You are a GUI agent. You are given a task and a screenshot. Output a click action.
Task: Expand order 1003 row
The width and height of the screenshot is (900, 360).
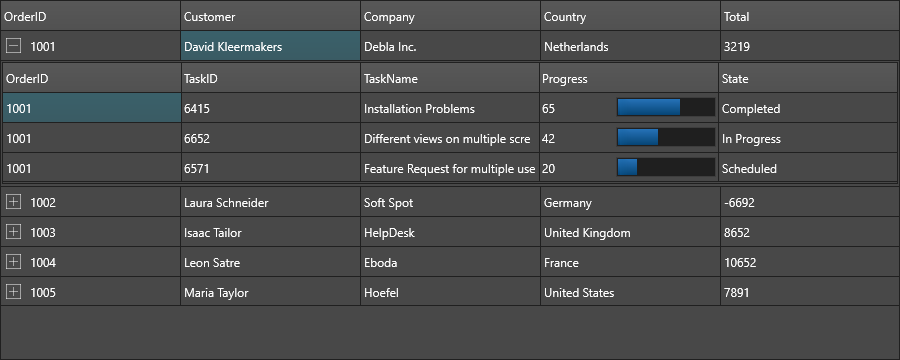click(13, 231)
